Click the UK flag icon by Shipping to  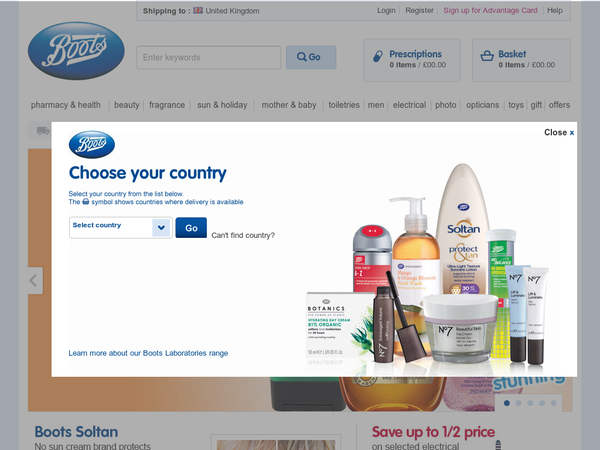(198, 11)
